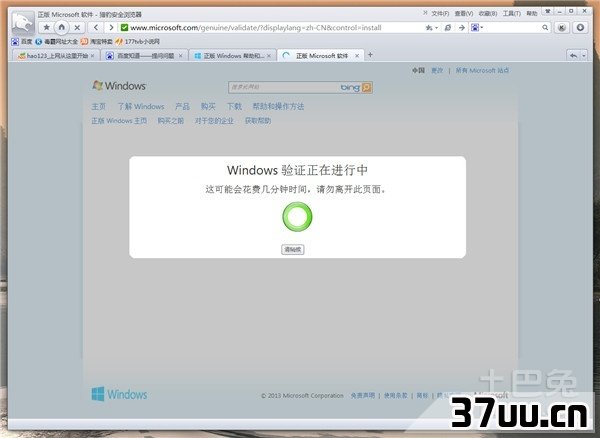This screenshot has width=600, height=438.
Task: Open the 帮助和操作方法 navigation link
Action: pyautogui.click(x=278, y=106)
